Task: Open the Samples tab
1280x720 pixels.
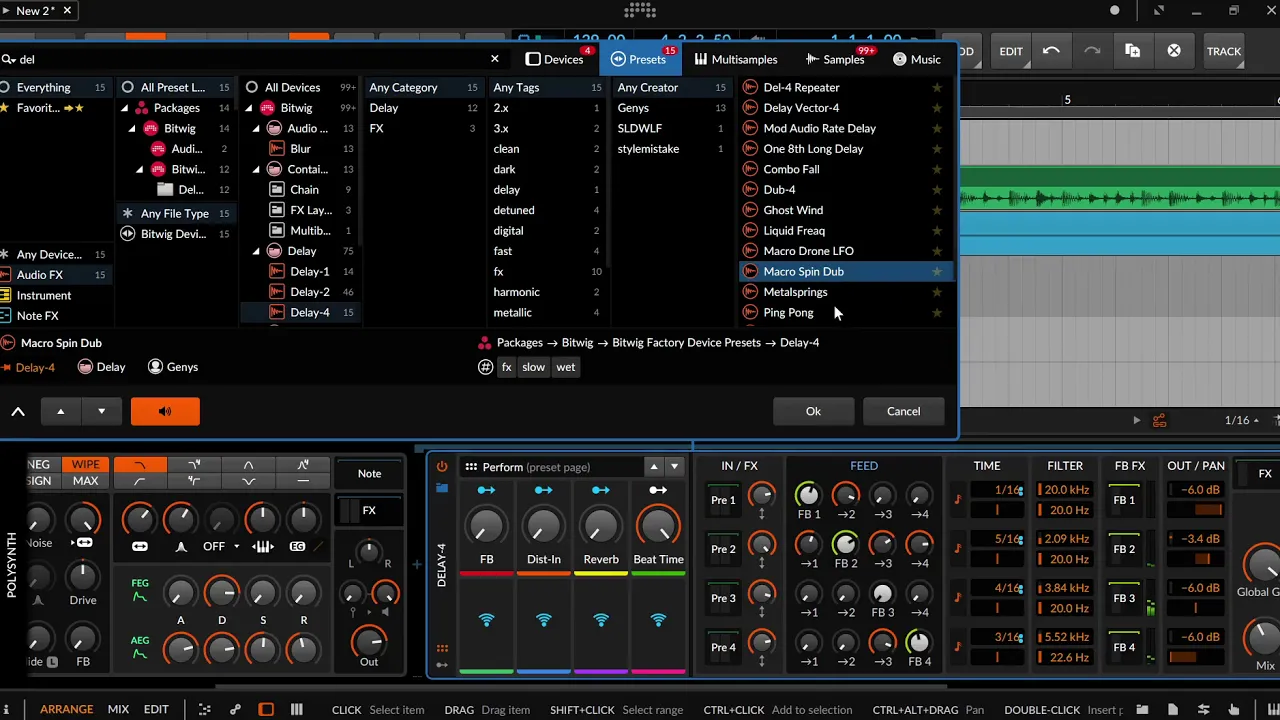Action: pyautogui.click(x=835, y=59)
